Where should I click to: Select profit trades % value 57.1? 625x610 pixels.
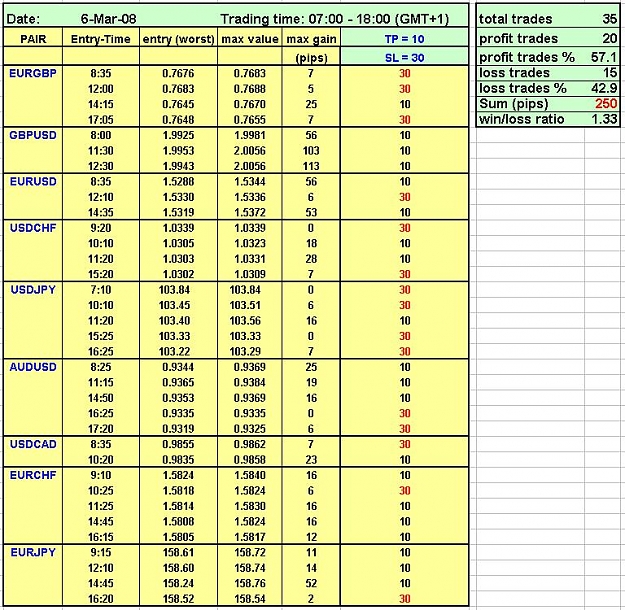[604, 57]
